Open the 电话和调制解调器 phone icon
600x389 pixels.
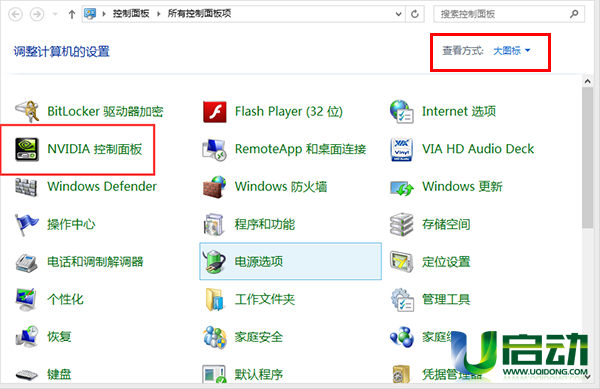coord(26,262)
